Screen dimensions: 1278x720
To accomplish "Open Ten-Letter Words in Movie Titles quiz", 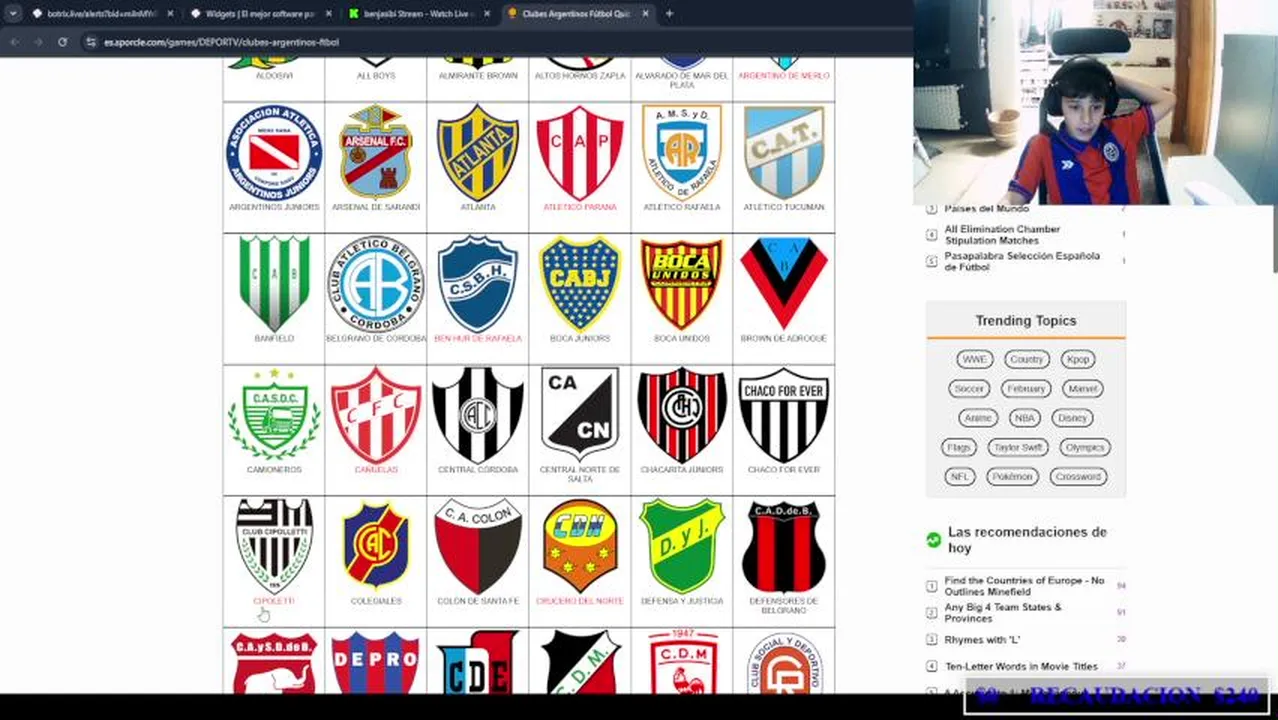I will (1021, 666).
